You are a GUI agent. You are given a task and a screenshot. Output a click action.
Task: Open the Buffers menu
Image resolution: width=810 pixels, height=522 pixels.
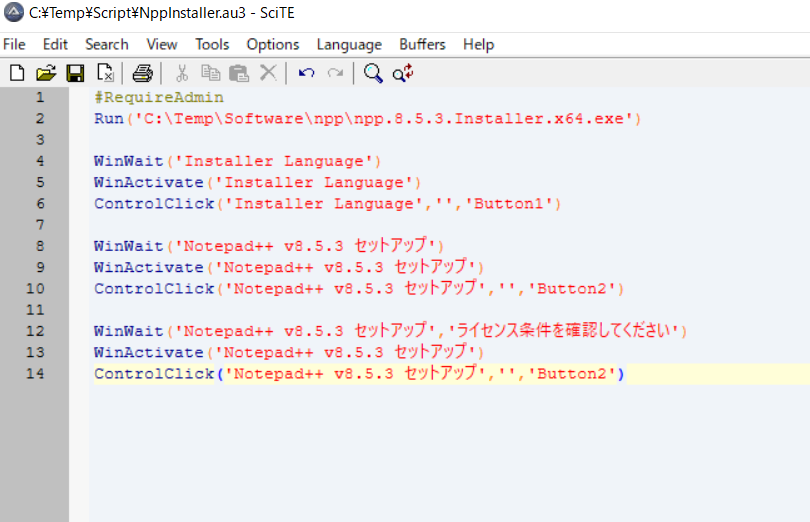422,44
